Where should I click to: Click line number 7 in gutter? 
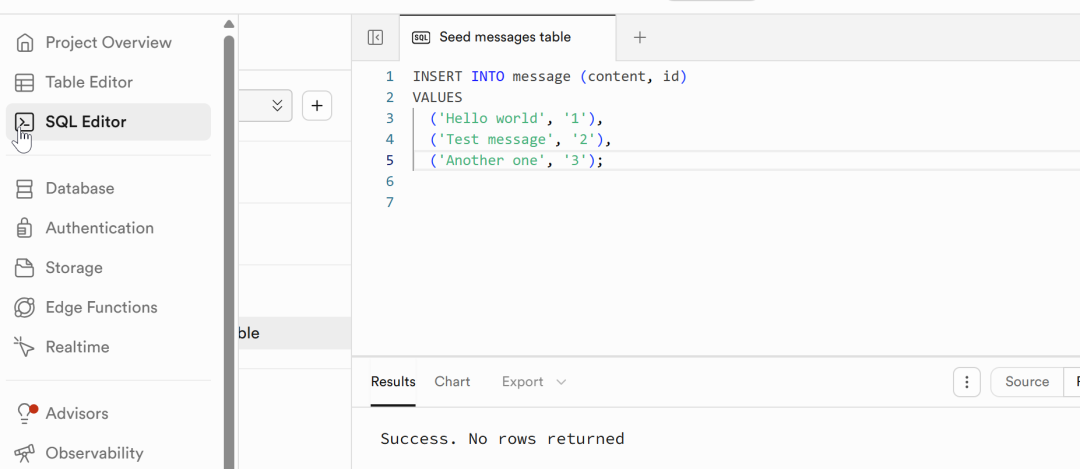(390, 202)
